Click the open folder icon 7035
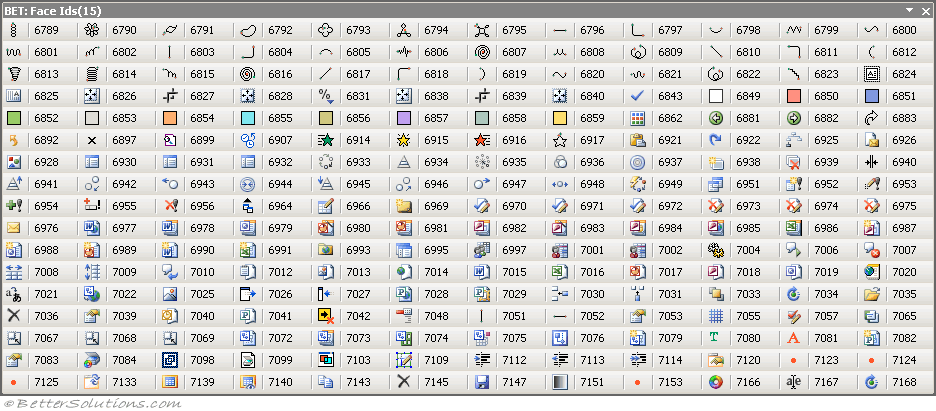Image resolution: width=936 pixels, height=411 pixels. pyautogui.click(x=872, y=293)
